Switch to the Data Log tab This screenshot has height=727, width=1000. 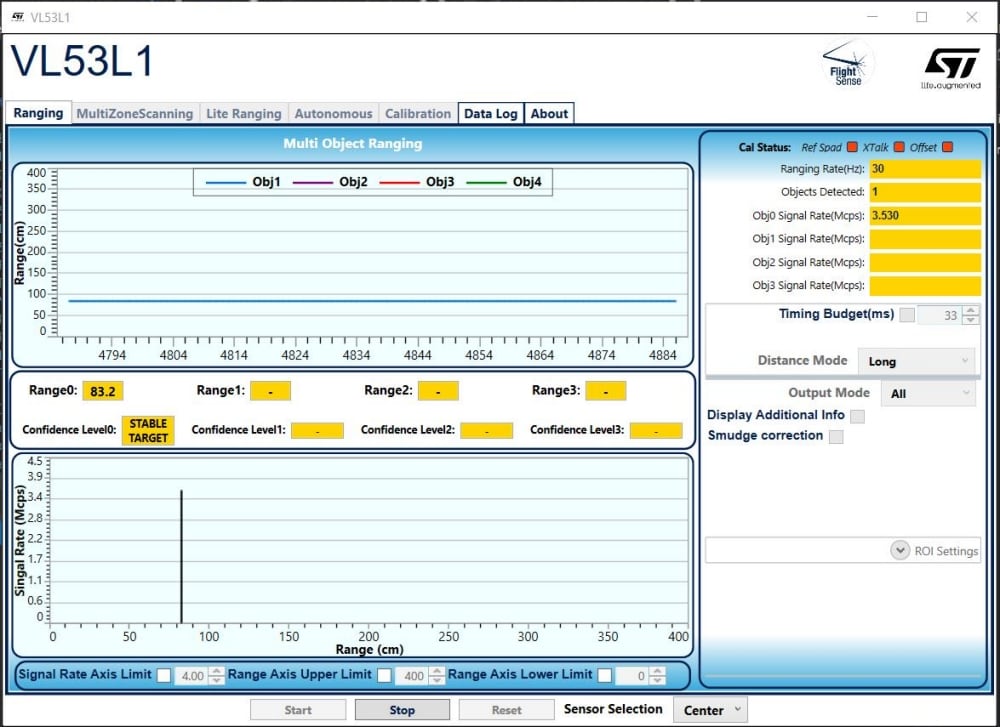[x=490, y=114]
